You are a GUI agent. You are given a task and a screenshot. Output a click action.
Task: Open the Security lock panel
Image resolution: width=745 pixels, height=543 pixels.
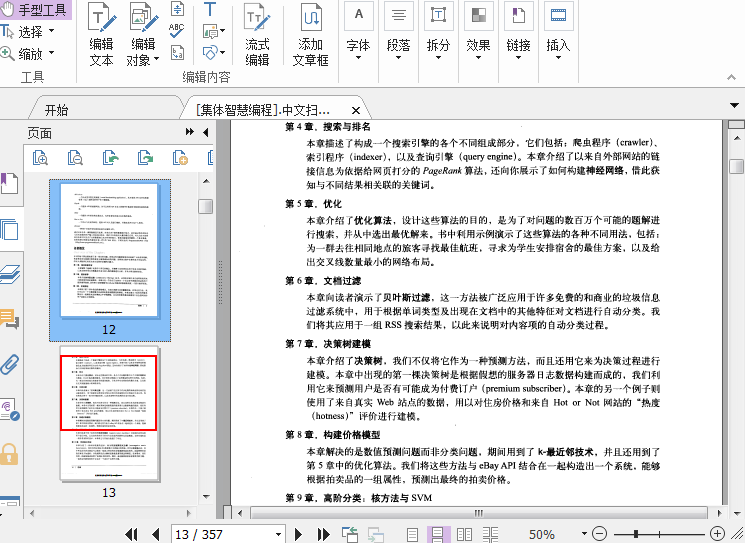click(x=10, y=454)
